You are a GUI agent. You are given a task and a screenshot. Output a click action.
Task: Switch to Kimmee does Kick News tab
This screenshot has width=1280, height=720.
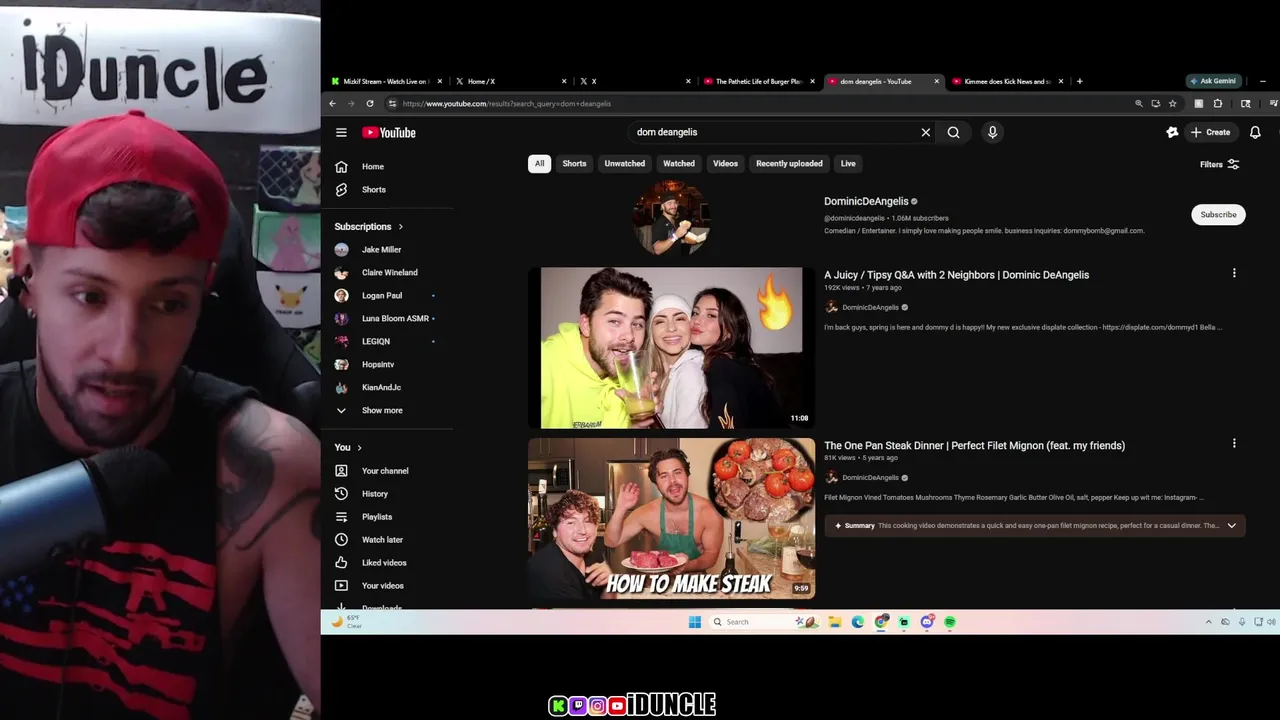(1007, 81)
